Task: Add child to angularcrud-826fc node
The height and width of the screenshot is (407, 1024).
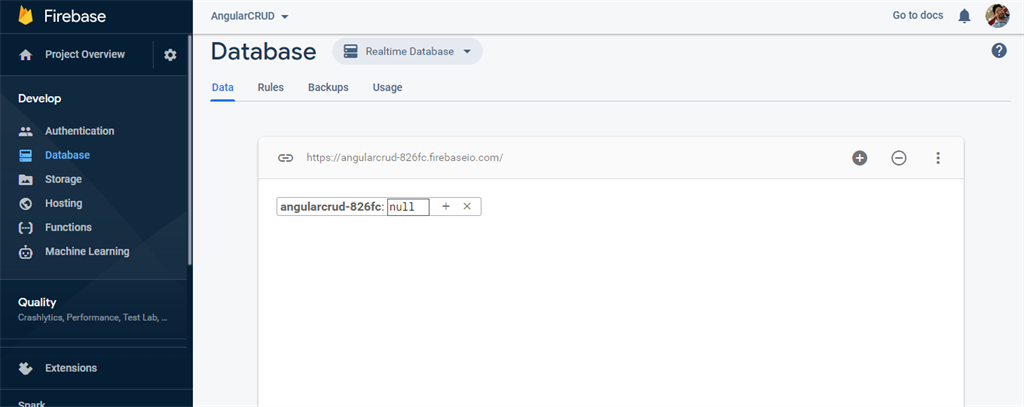Action: click(446, 206)
